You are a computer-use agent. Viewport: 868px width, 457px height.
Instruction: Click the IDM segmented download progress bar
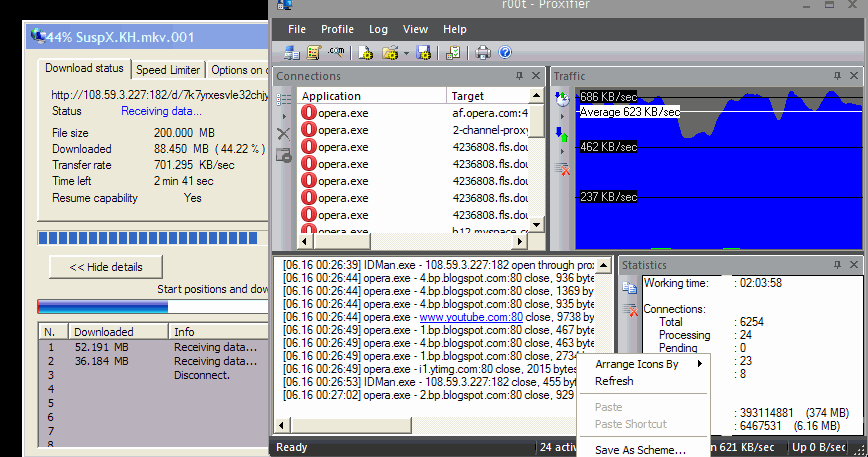click(x=153, y=238)
